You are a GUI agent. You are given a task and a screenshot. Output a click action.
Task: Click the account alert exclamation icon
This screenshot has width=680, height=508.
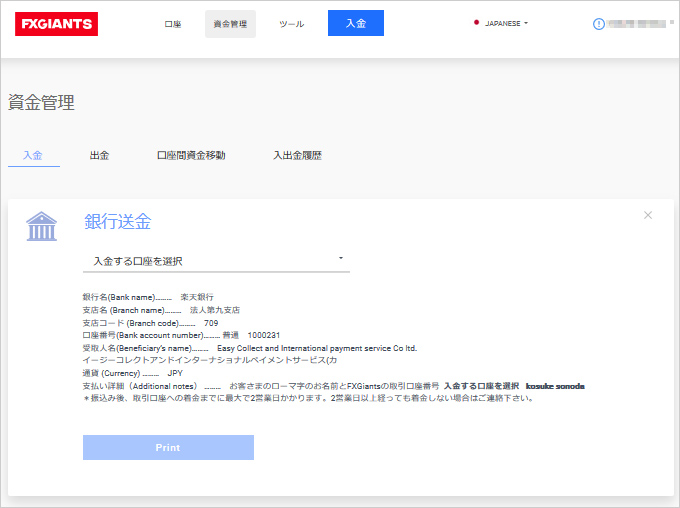(x=598, y=24)
